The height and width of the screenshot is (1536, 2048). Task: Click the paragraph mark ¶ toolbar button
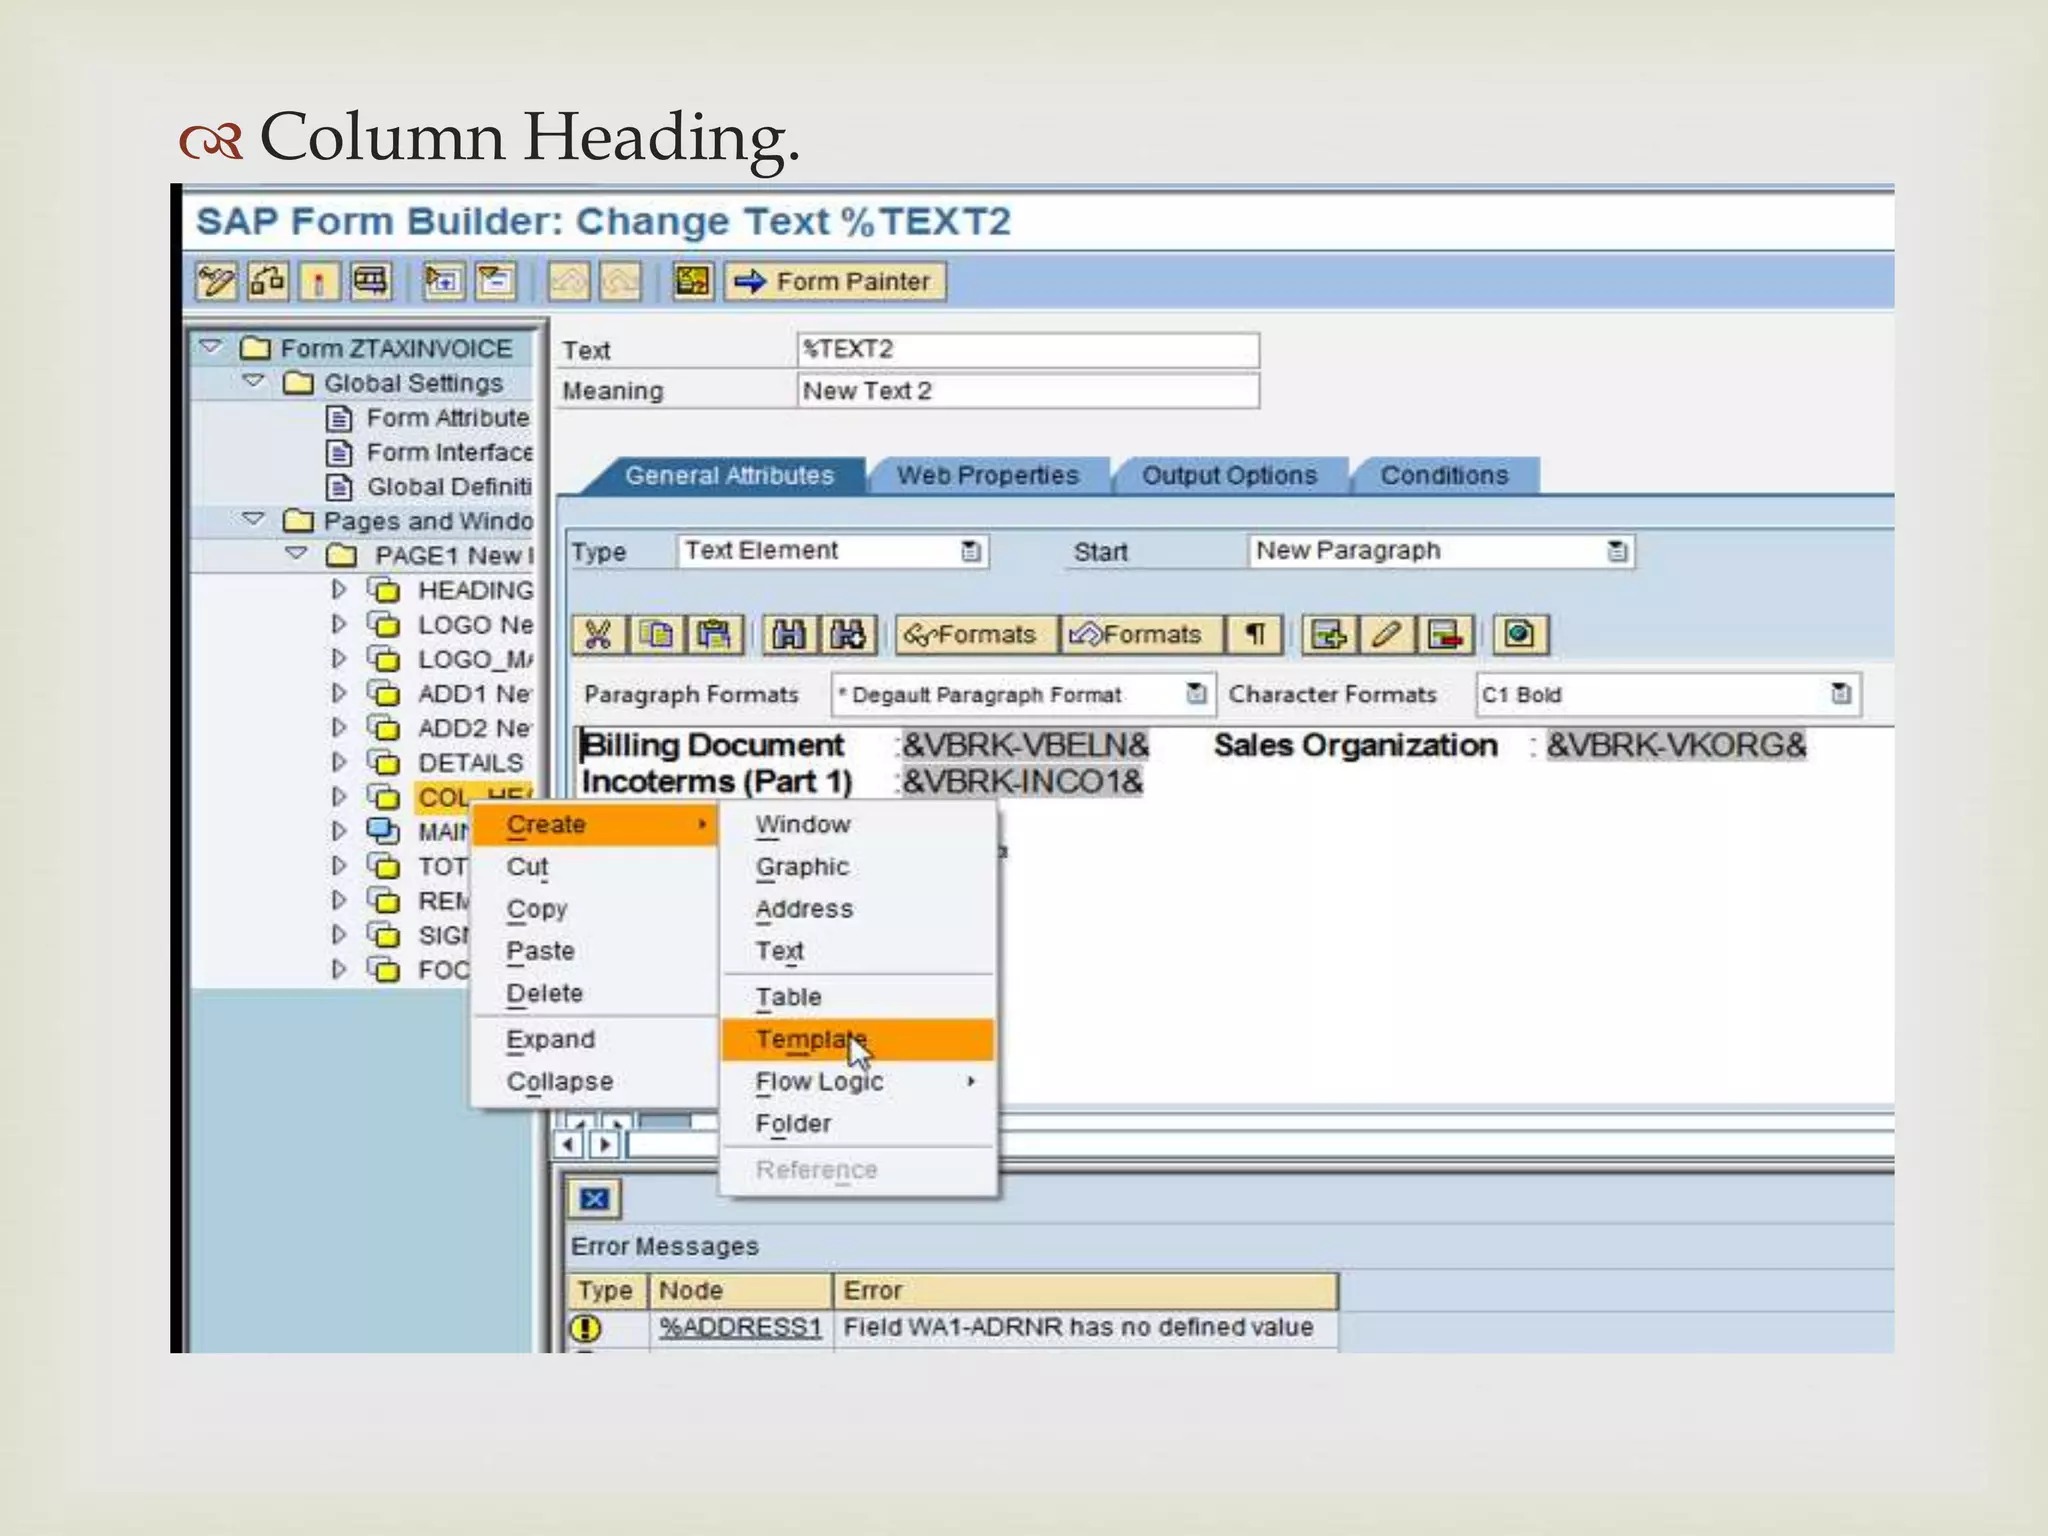(x=1255, y=635)
